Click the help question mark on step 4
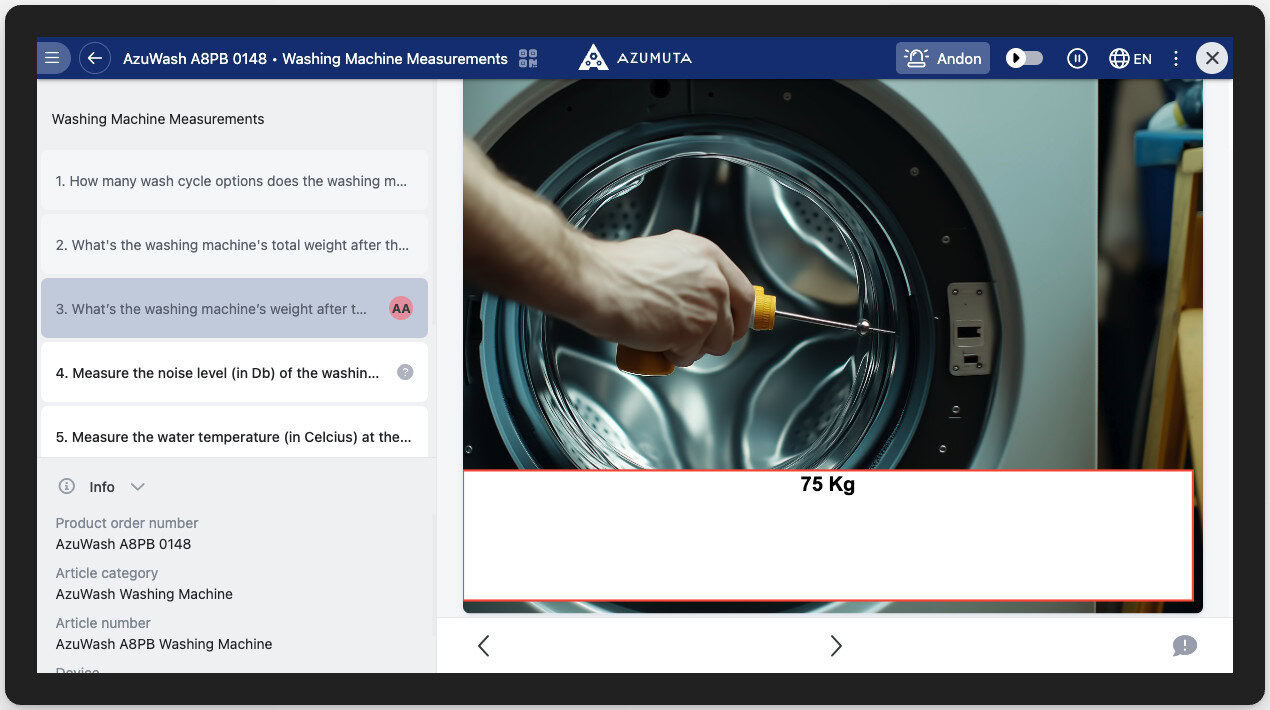 [405, 371]
